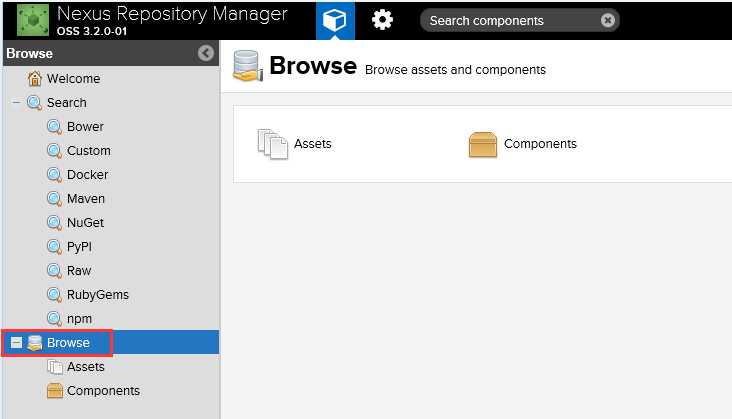Collapse the Browse side panel arrow
Viewport: 732px width, 419px height.
[x=205, y=53]
